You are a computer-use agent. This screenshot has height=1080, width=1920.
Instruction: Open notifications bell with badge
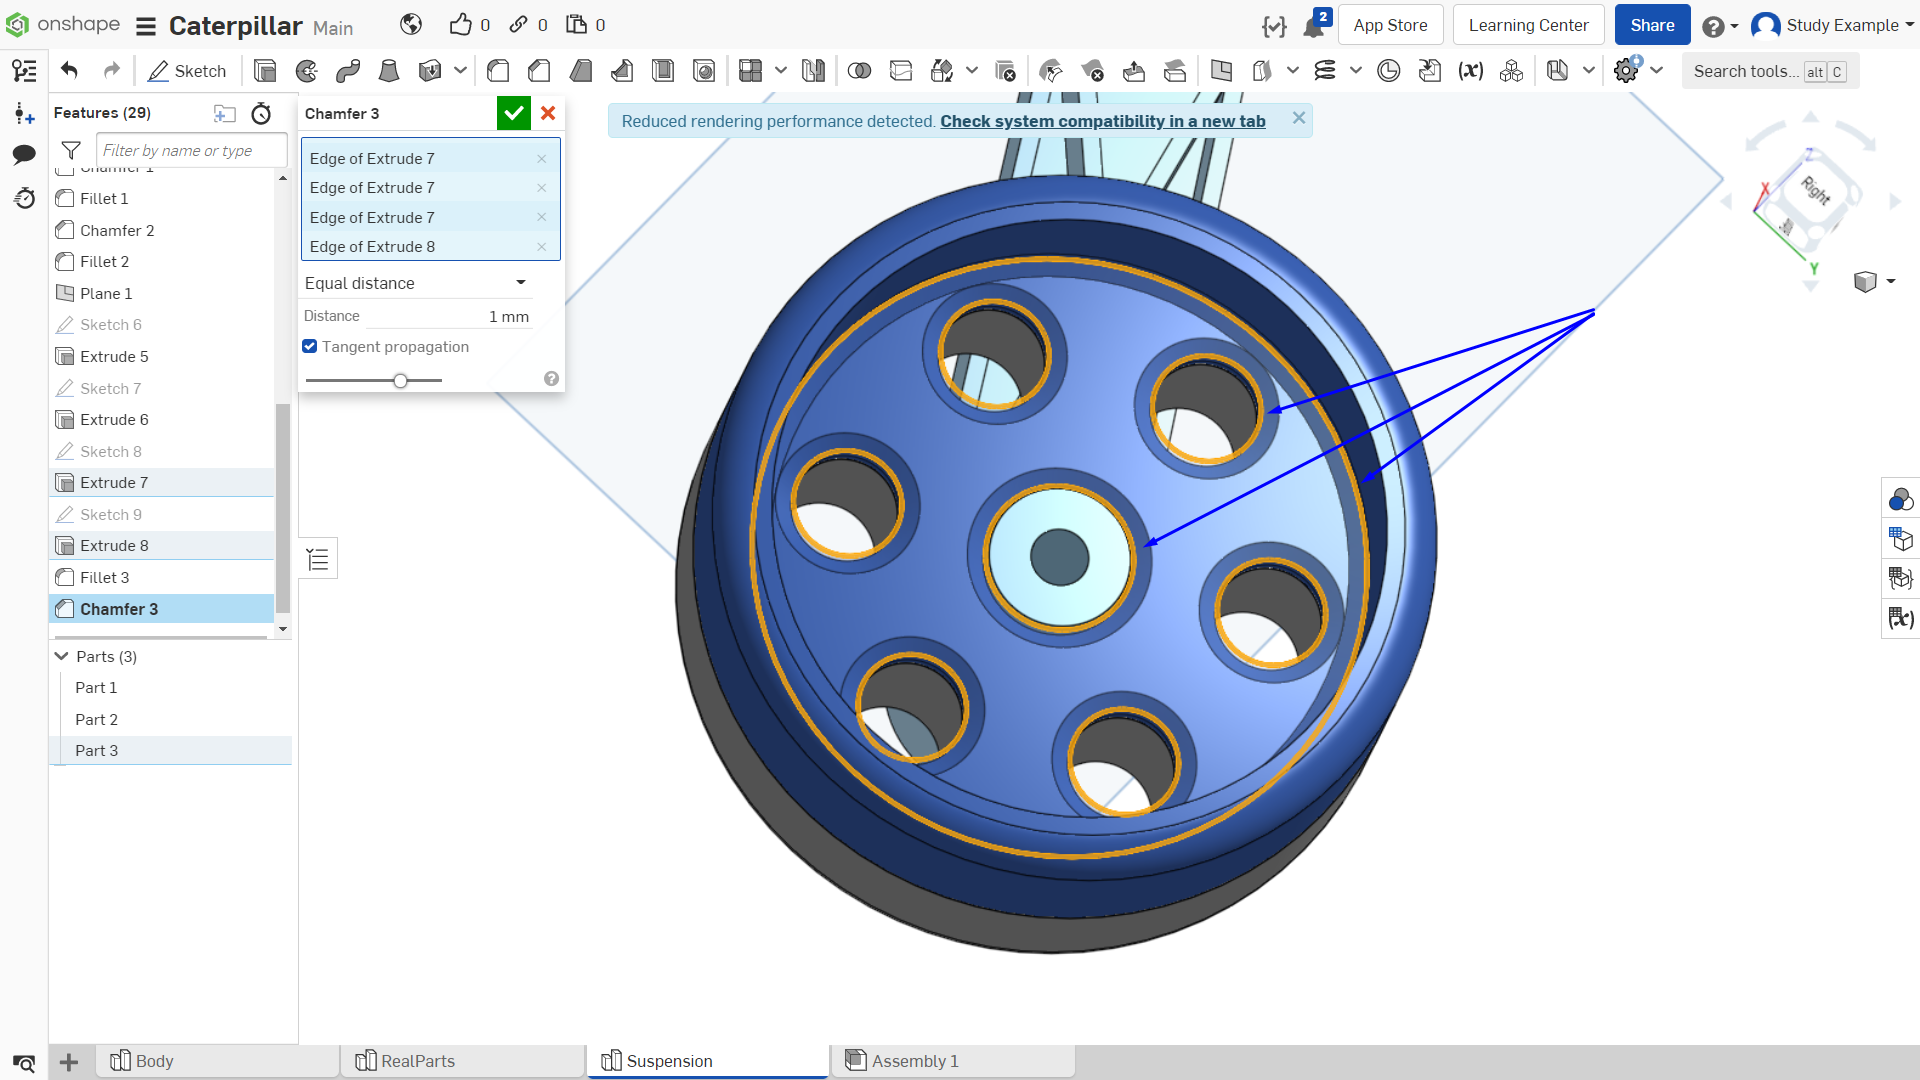[1315, 25]
